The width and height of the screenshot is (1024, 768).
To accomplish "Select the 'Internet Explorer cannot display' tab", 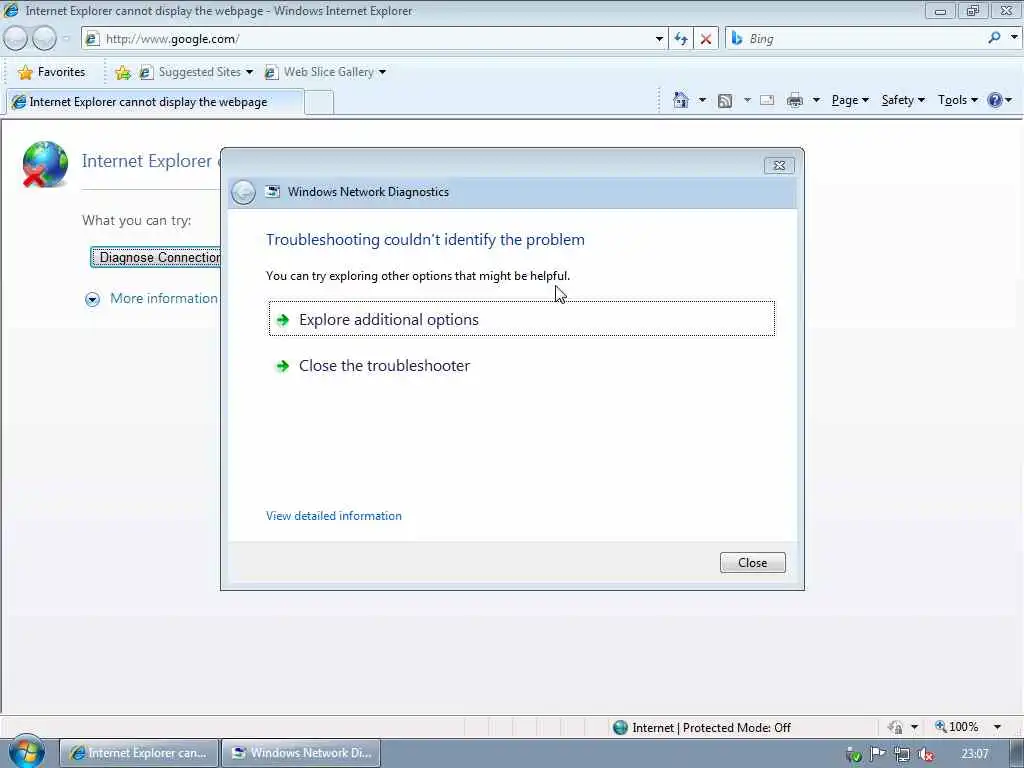I will (x=155, y=102).
